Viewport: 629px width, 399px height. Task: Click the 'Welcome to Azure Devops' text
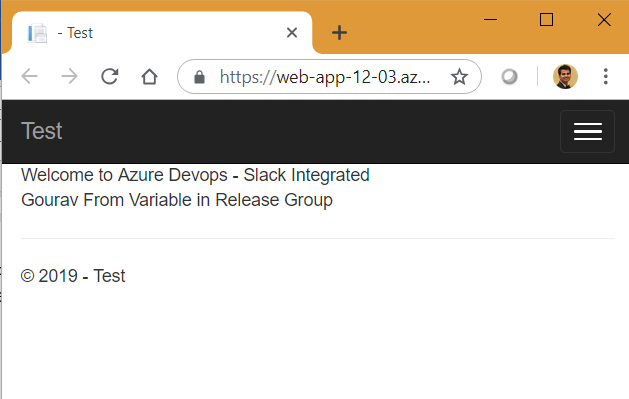(124, 175)
